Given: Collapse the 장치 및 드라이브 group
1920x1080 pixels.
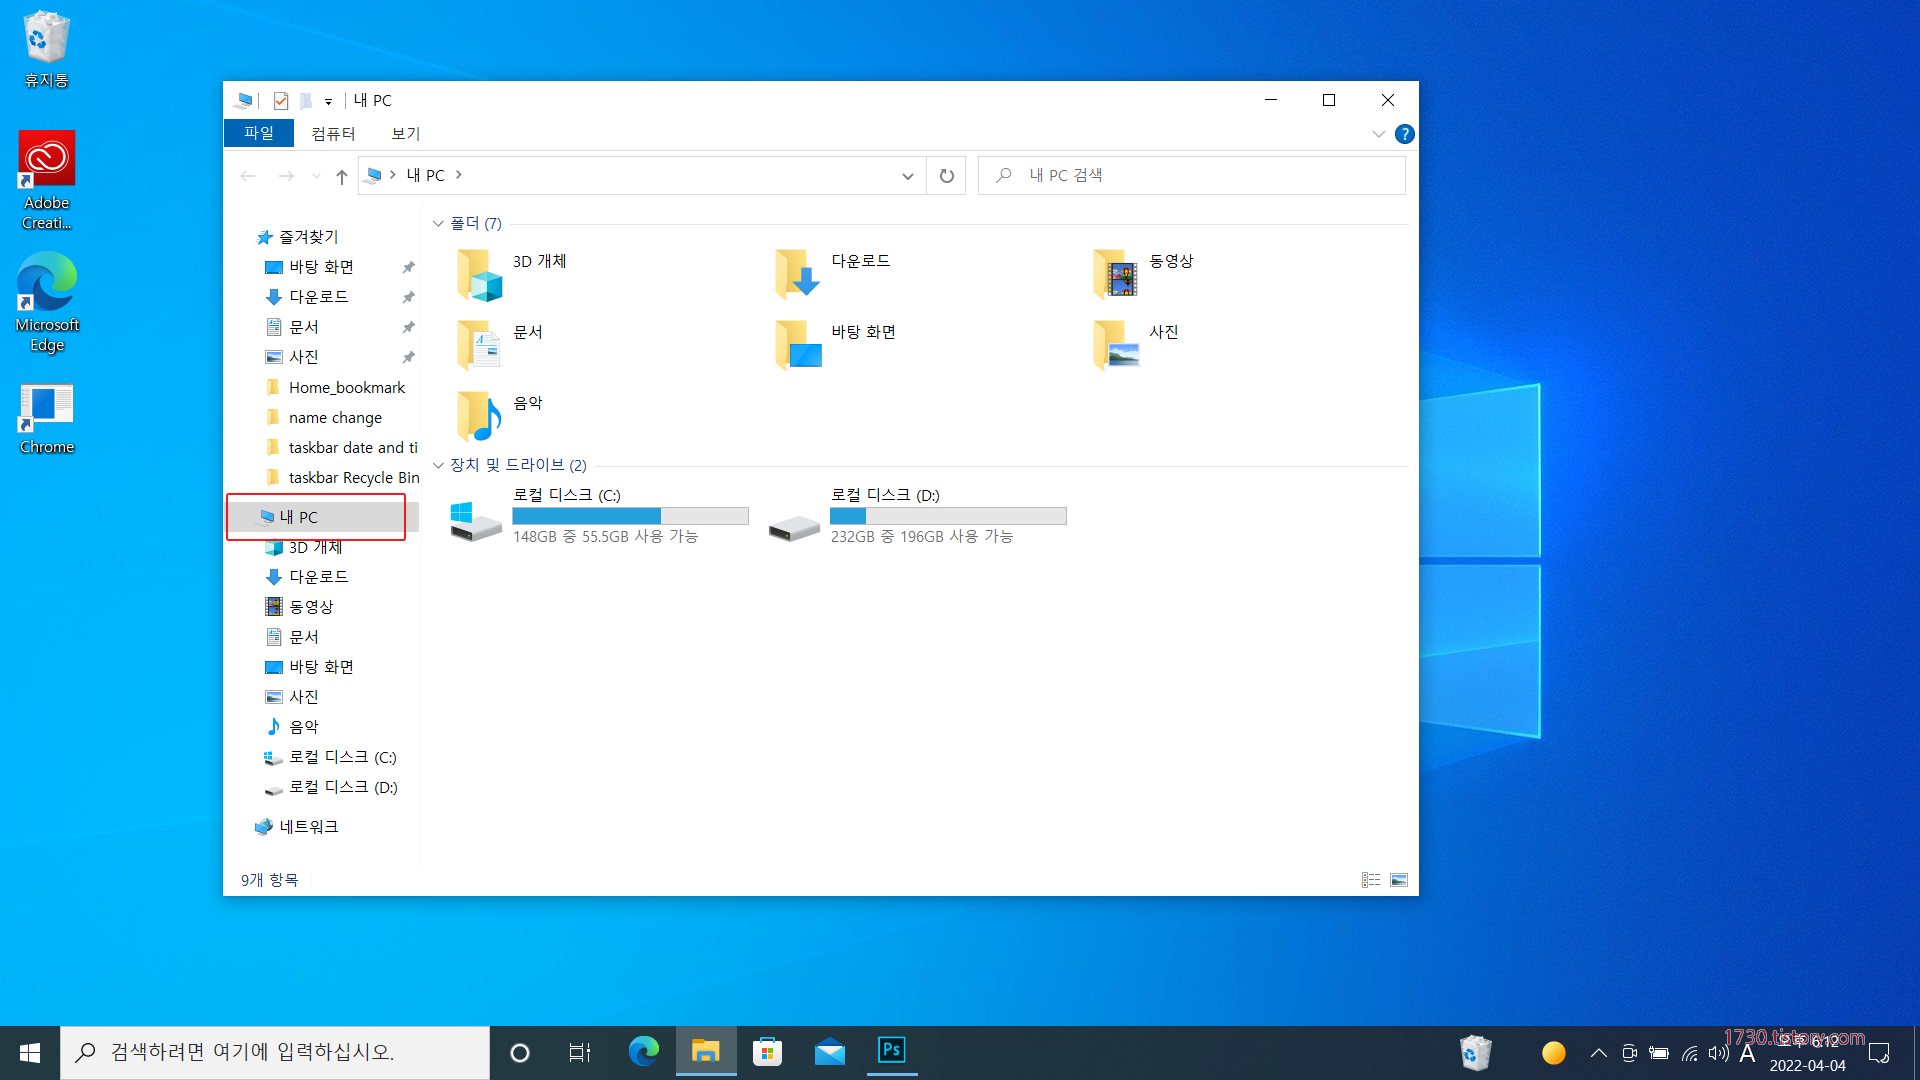Looking at the screenshot, I should (438, 465).
